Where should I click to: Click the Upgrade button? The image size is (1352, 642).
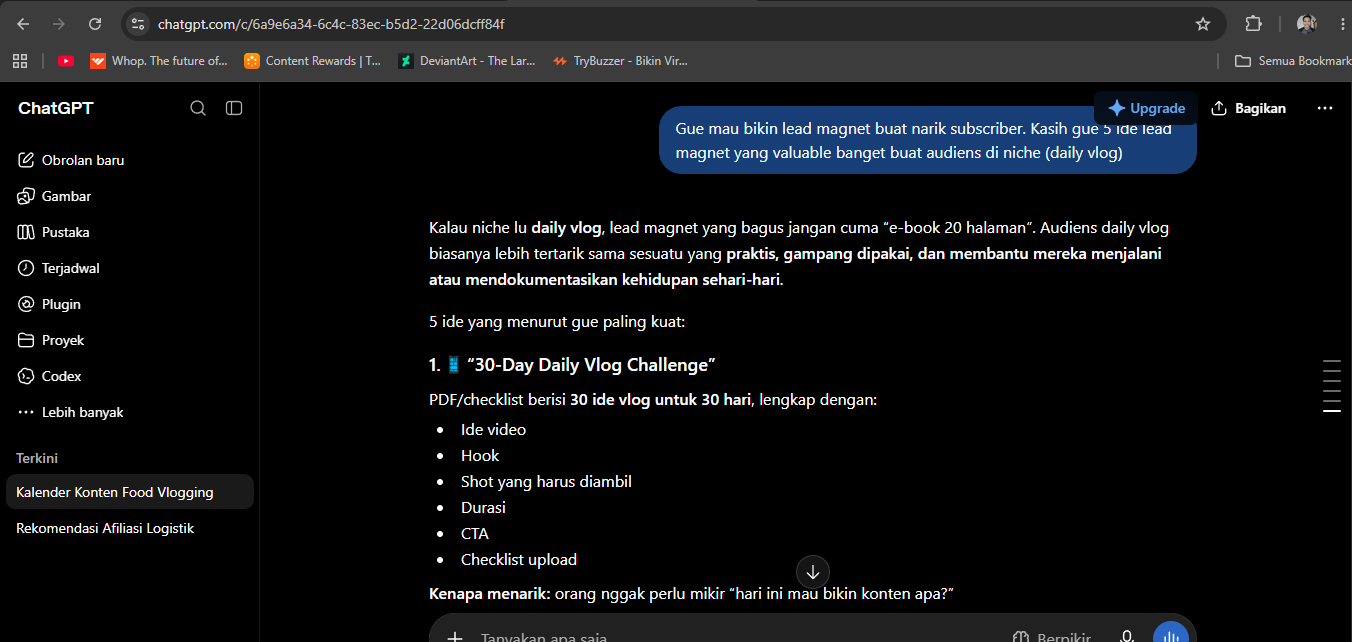(x=1146, y=108)
